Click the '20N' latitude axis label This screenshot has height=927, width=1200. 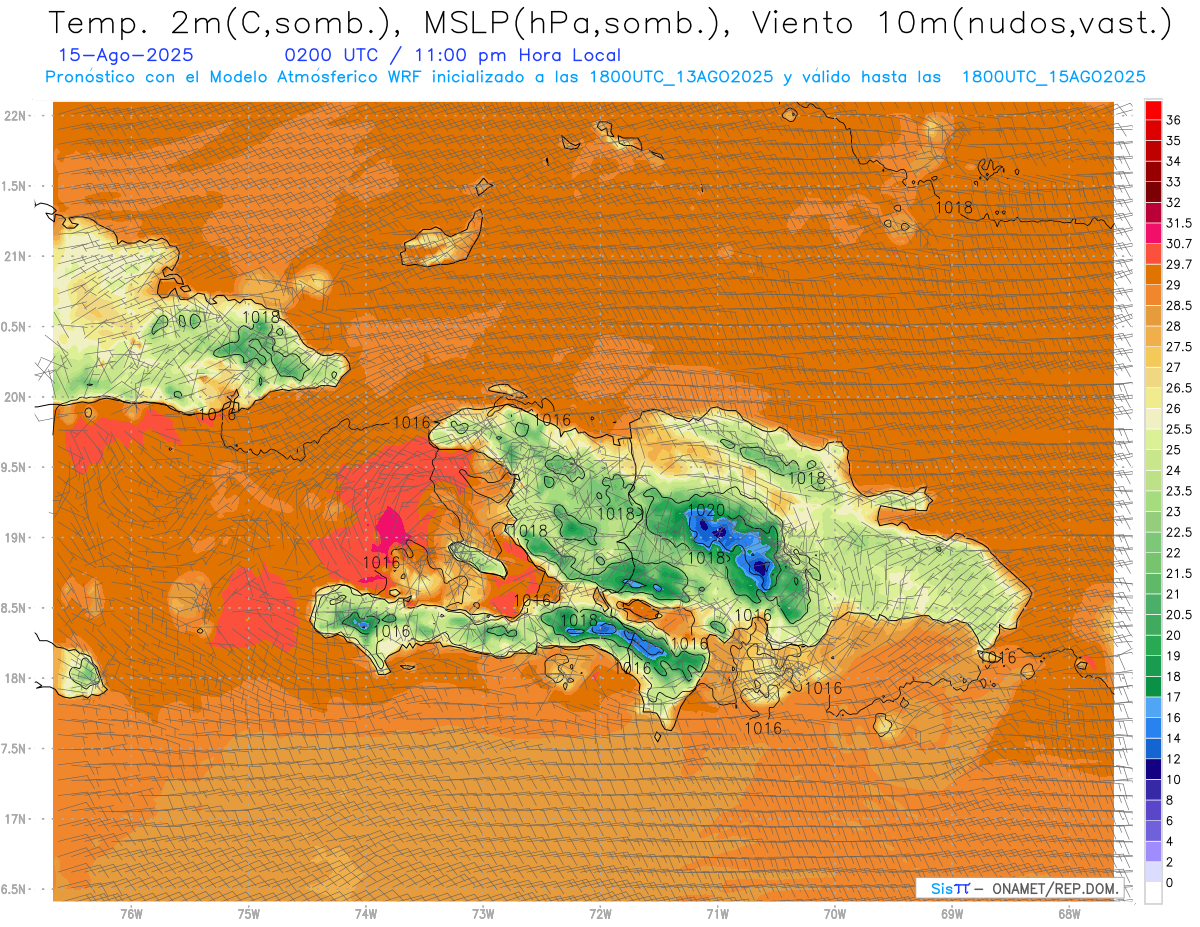(15, 397)
